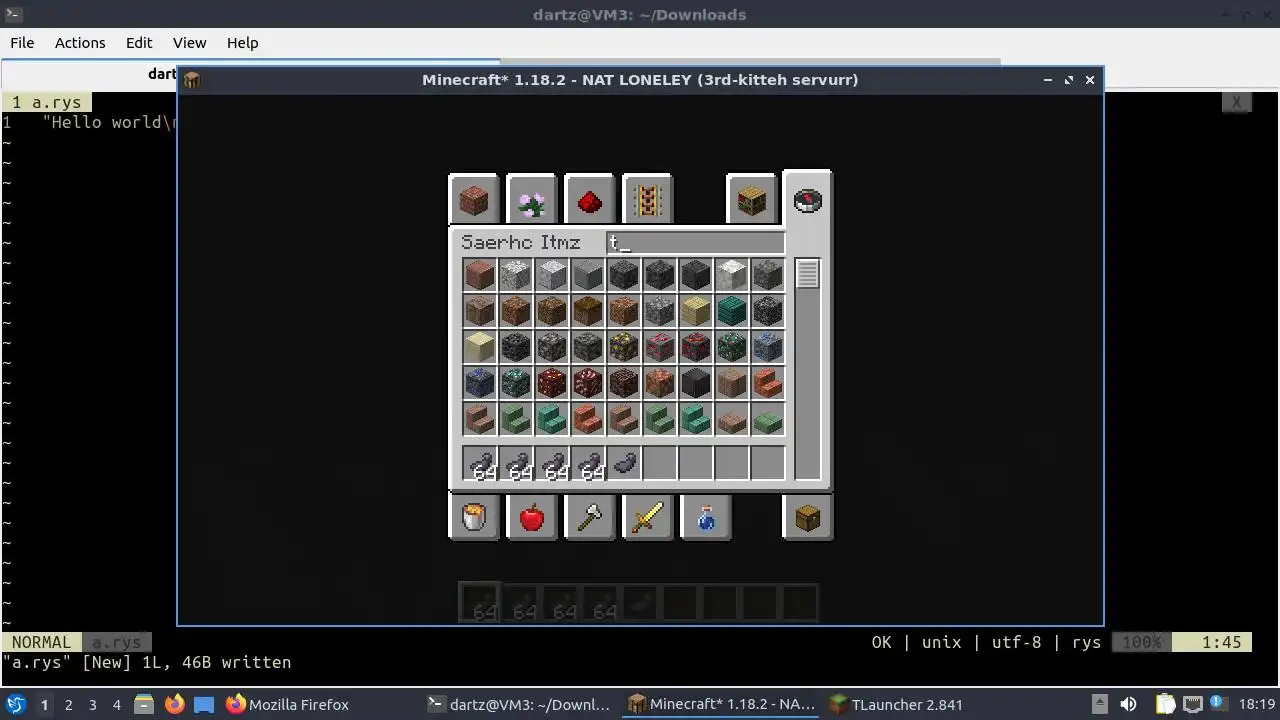Select the single hotbar item without a count

623,463
